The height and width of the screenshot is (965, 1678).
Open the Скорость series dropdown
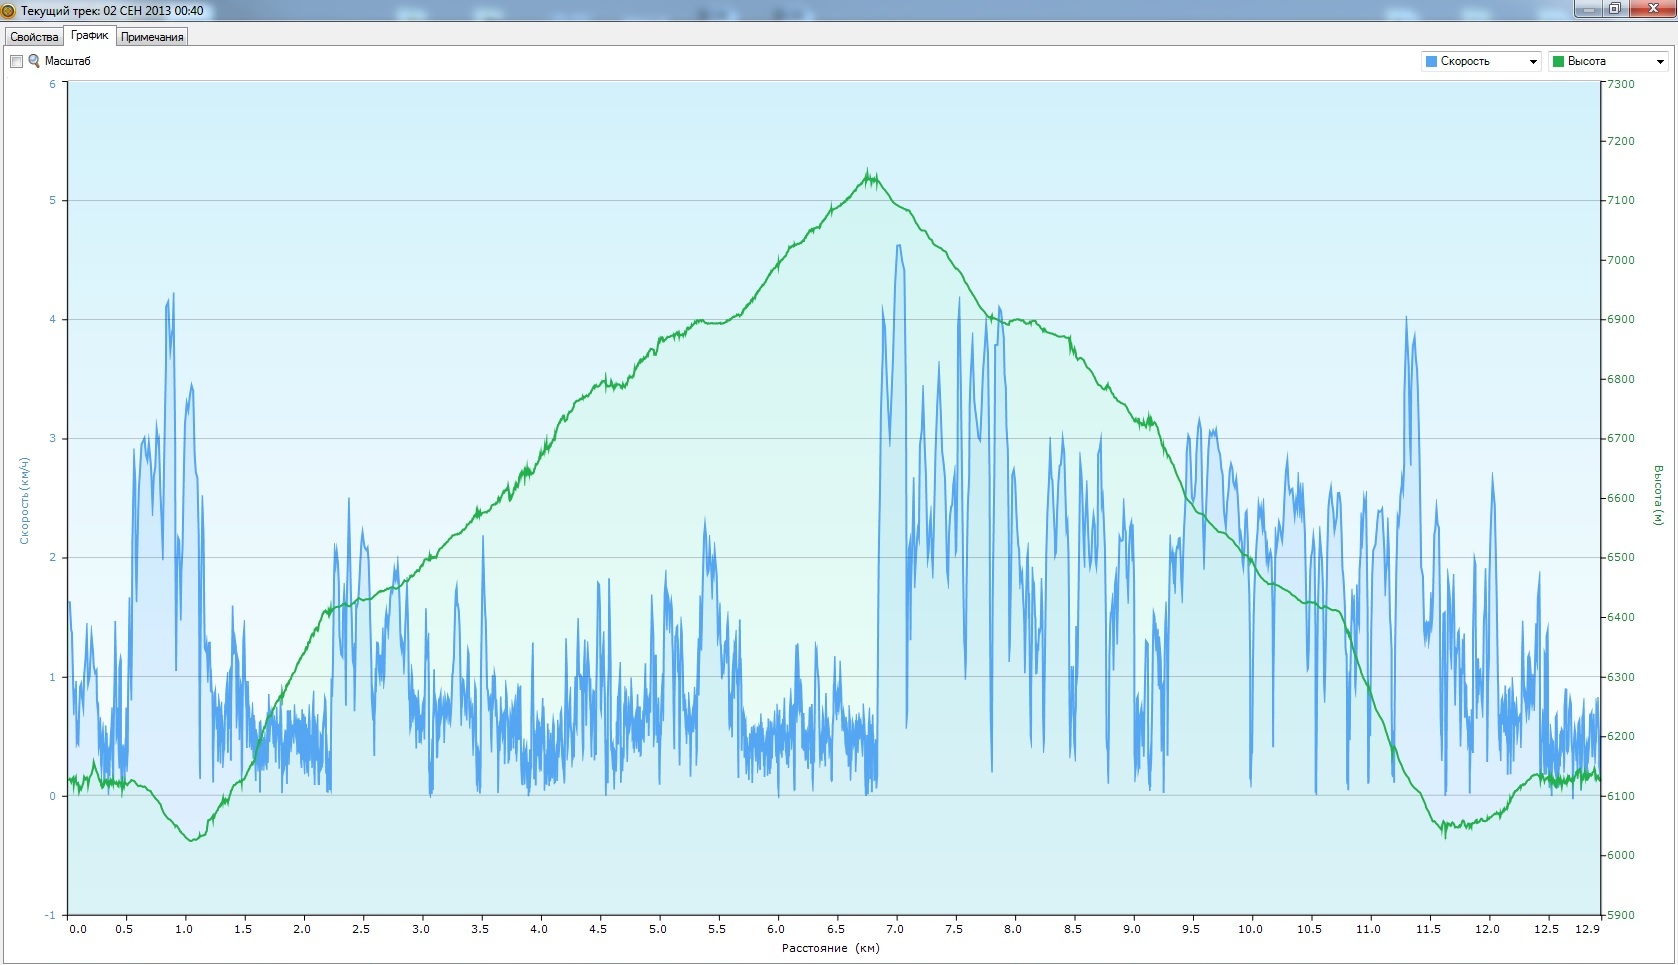pyautogui.click(x=1480, y=62)
